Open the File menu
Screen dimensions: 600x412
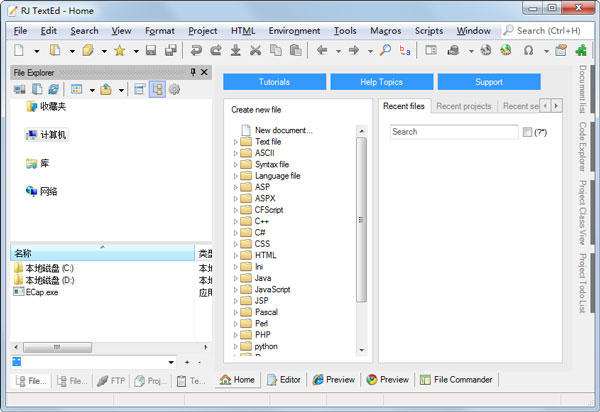tap(20, 31)
